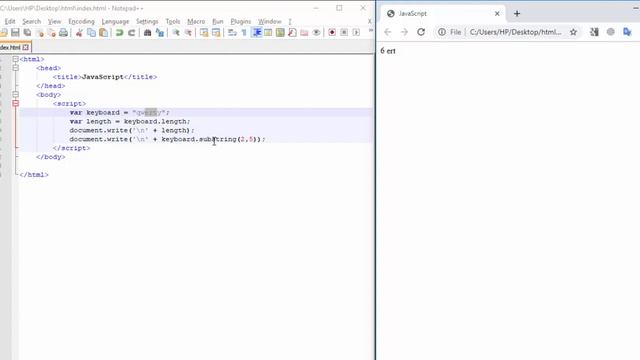The height and width of the screenshot is (360, 640).
Task: Click the closing </script> tag line
Action: tap(71, 148)
